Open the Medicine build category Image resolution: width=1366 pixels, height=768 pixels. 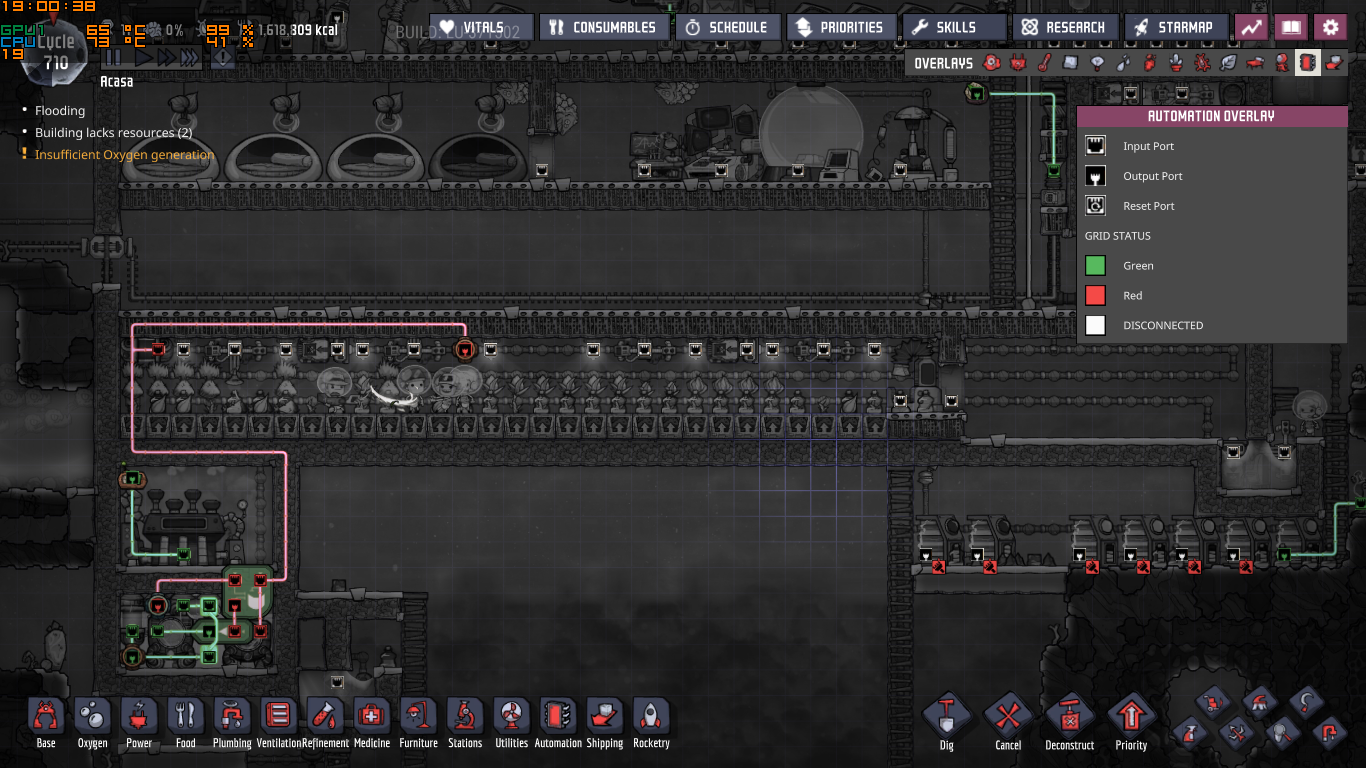tap(372, 723)
